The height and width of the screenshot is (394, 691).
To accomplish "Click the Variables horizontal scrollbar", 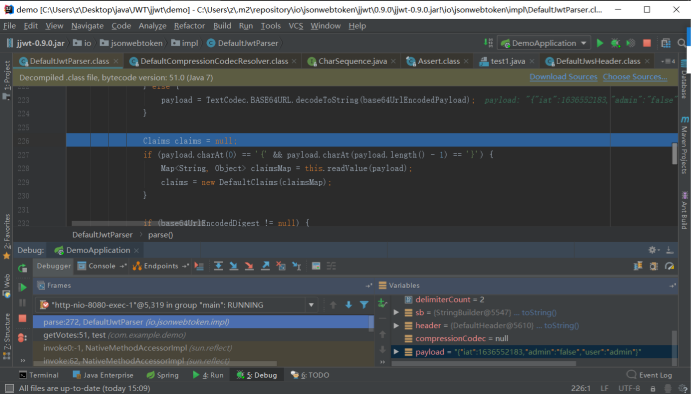I will tap(483, 364).
